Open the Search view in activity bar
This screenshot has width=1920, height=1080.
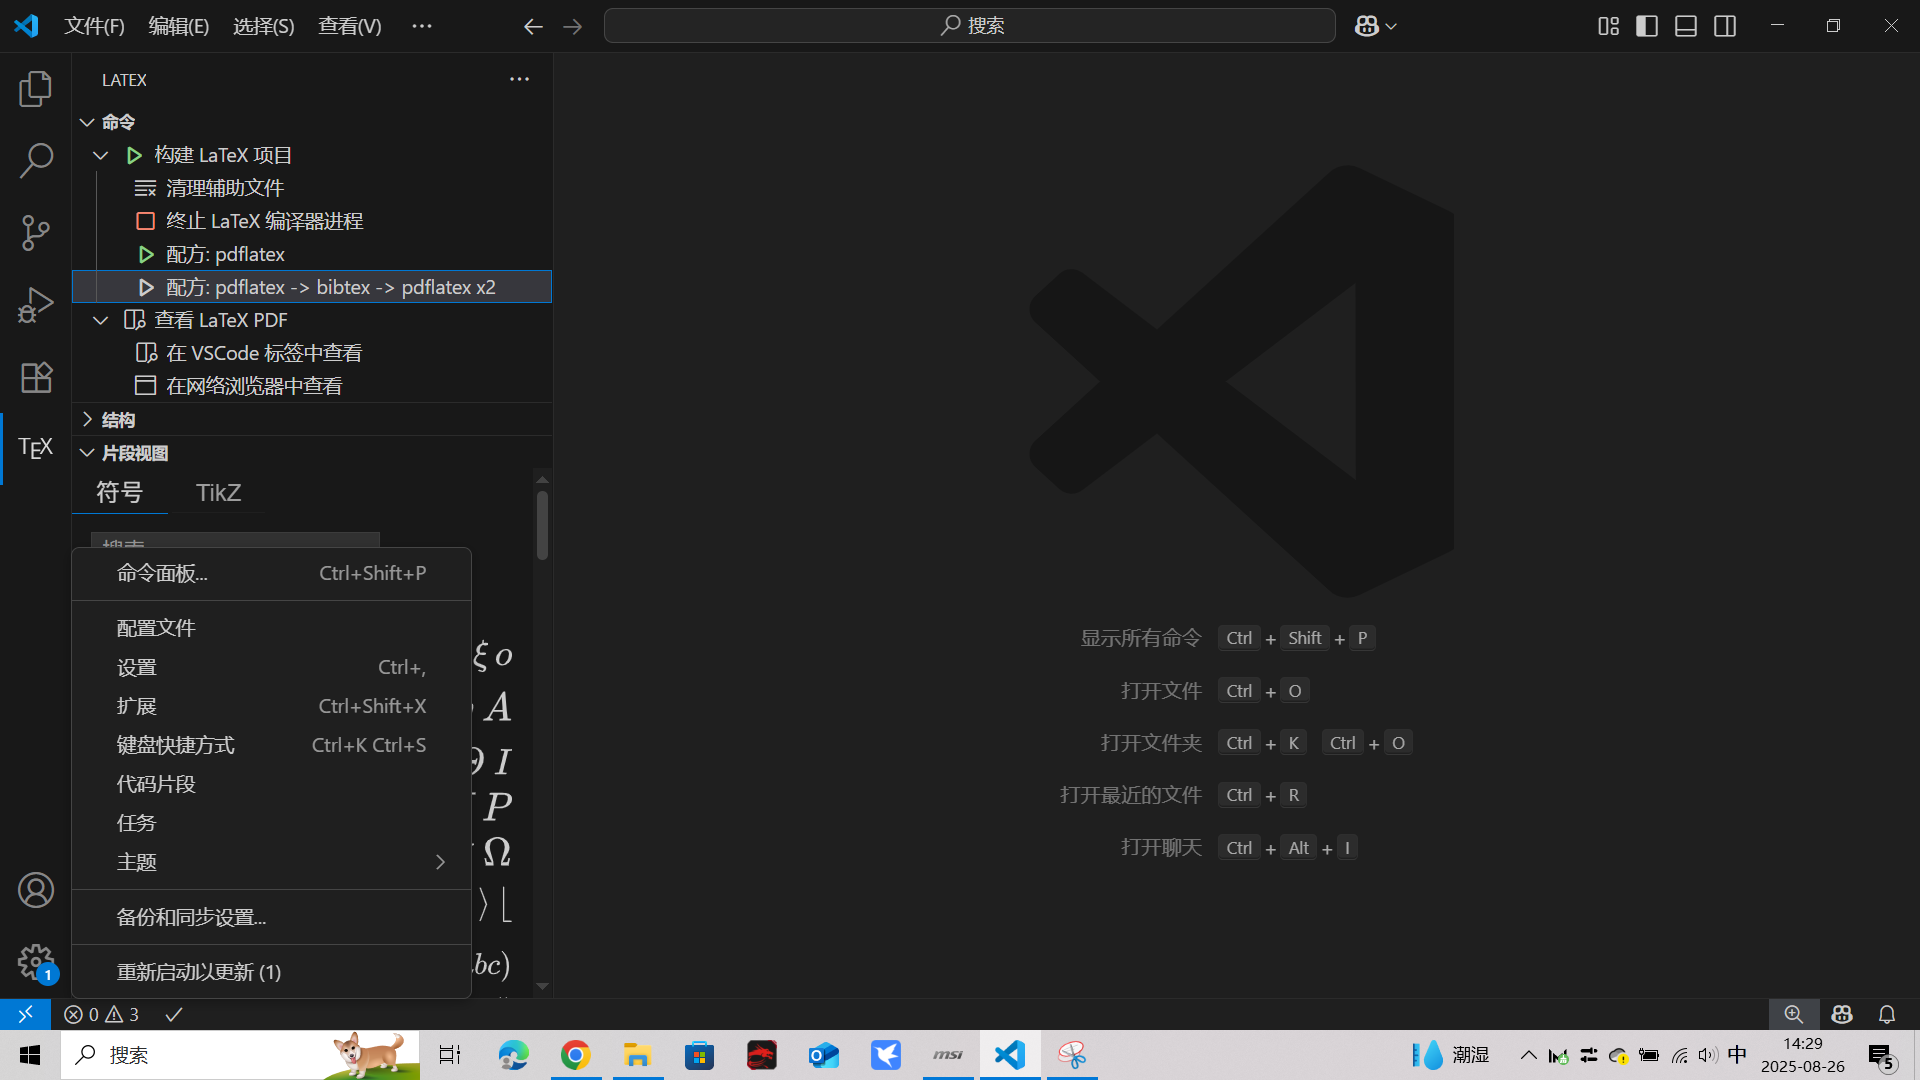click(36, 161)
